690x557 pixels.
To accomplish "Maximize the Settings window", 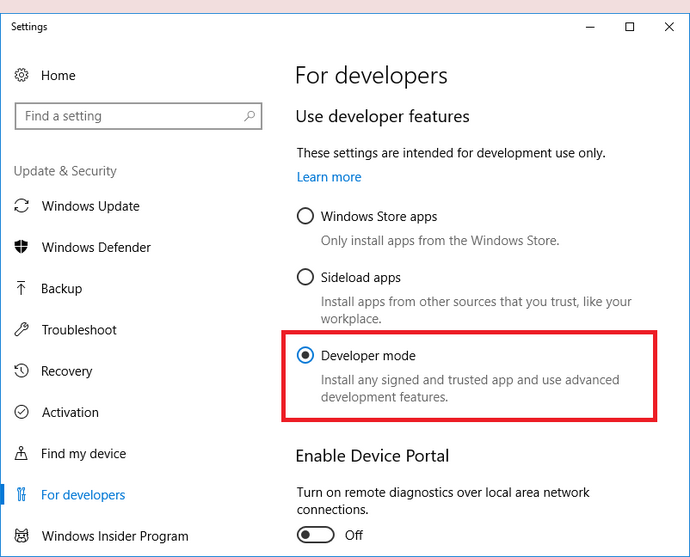I will (x=630, y=27).
